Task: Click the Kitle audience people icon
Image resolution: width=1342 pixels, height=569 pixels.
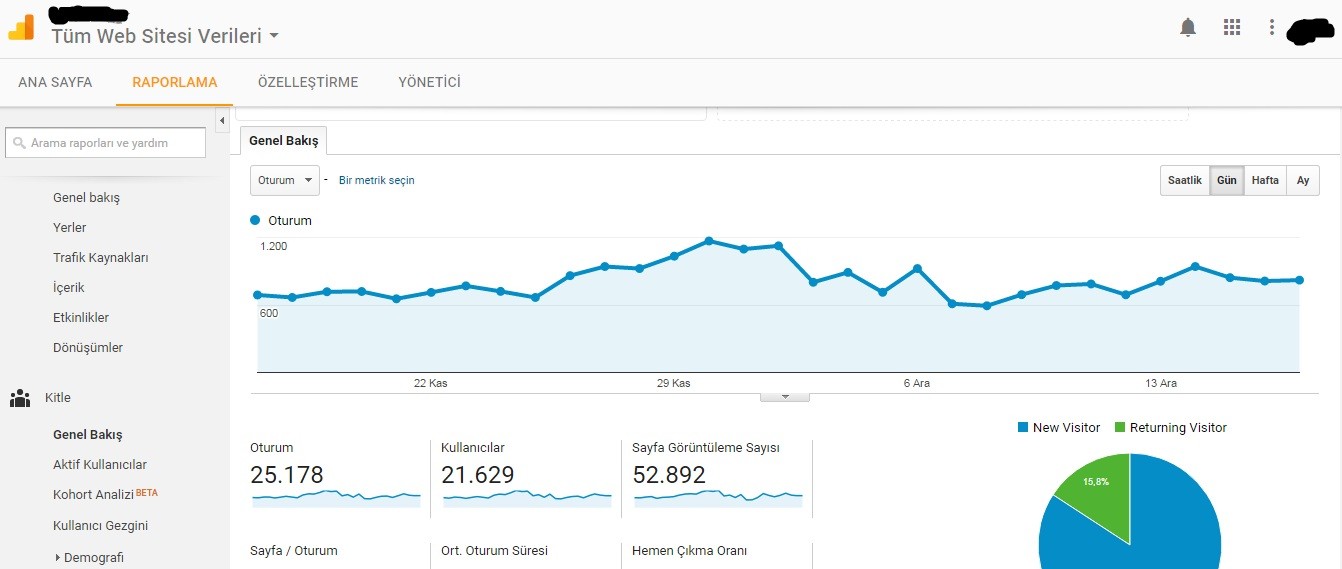Action: [x=20, y=398]
